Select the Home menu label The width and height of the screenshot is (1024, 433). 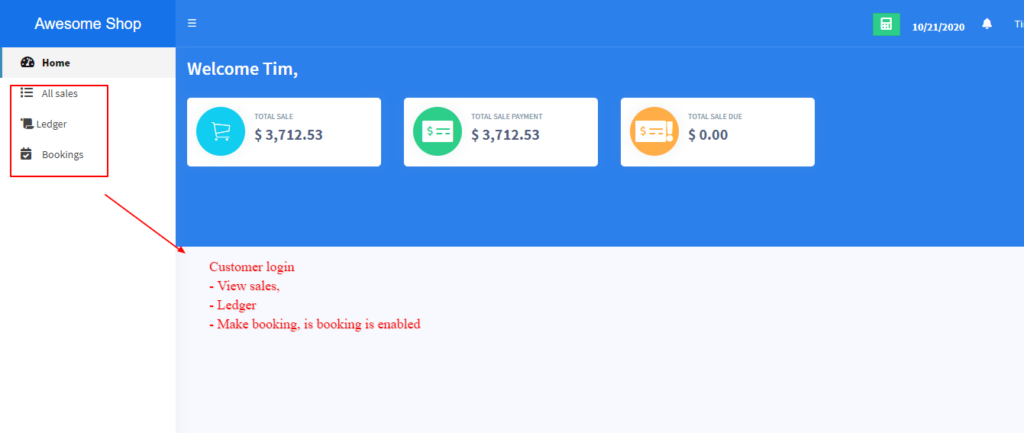point(56,63)
